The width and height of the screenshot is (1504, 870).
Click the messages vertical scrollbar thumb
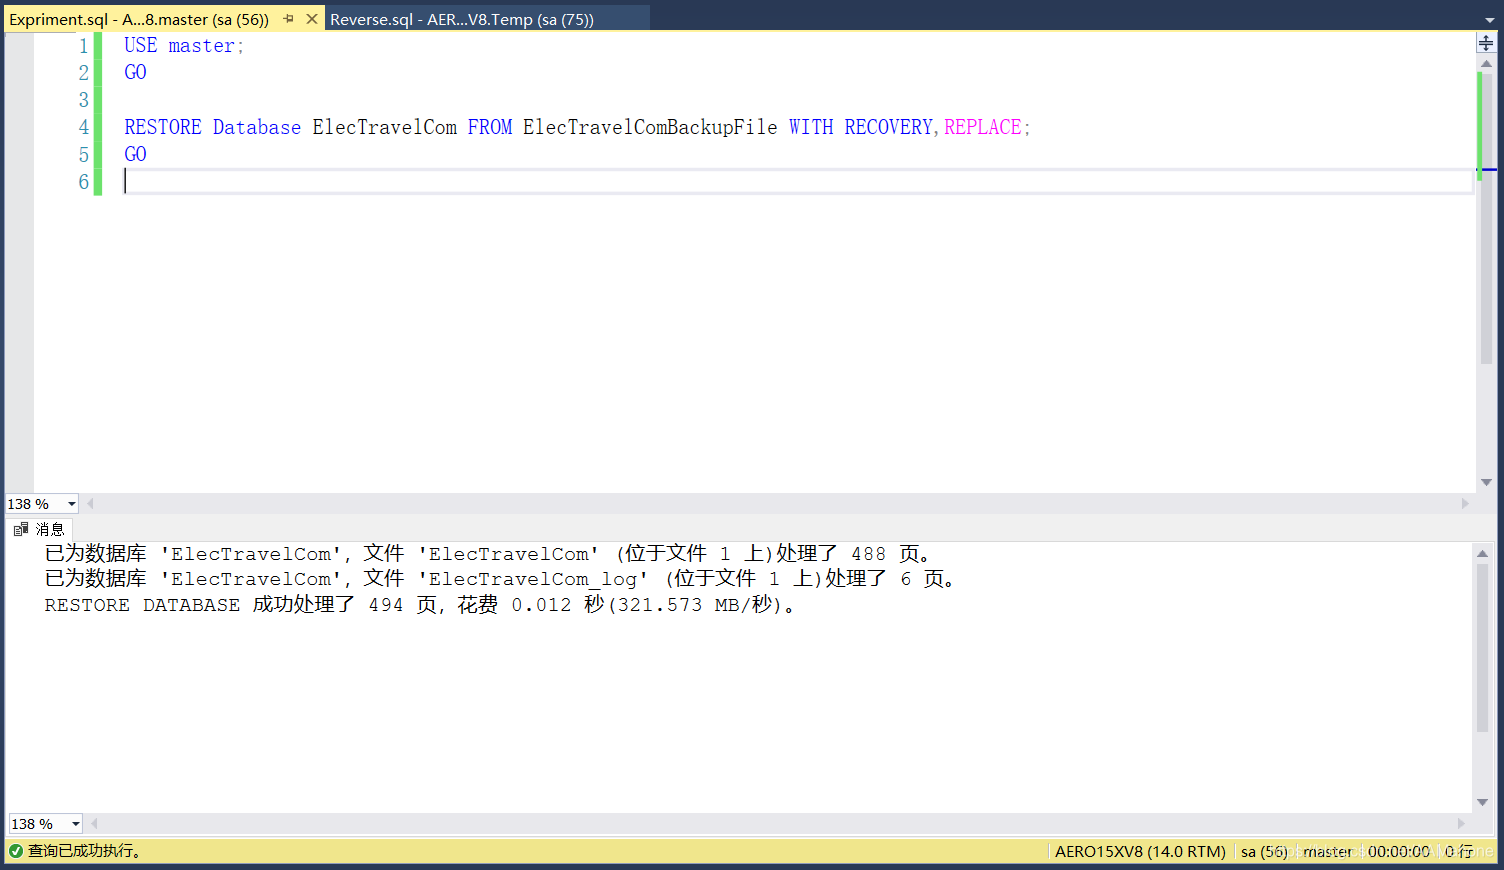click(x=1482, y=648)
